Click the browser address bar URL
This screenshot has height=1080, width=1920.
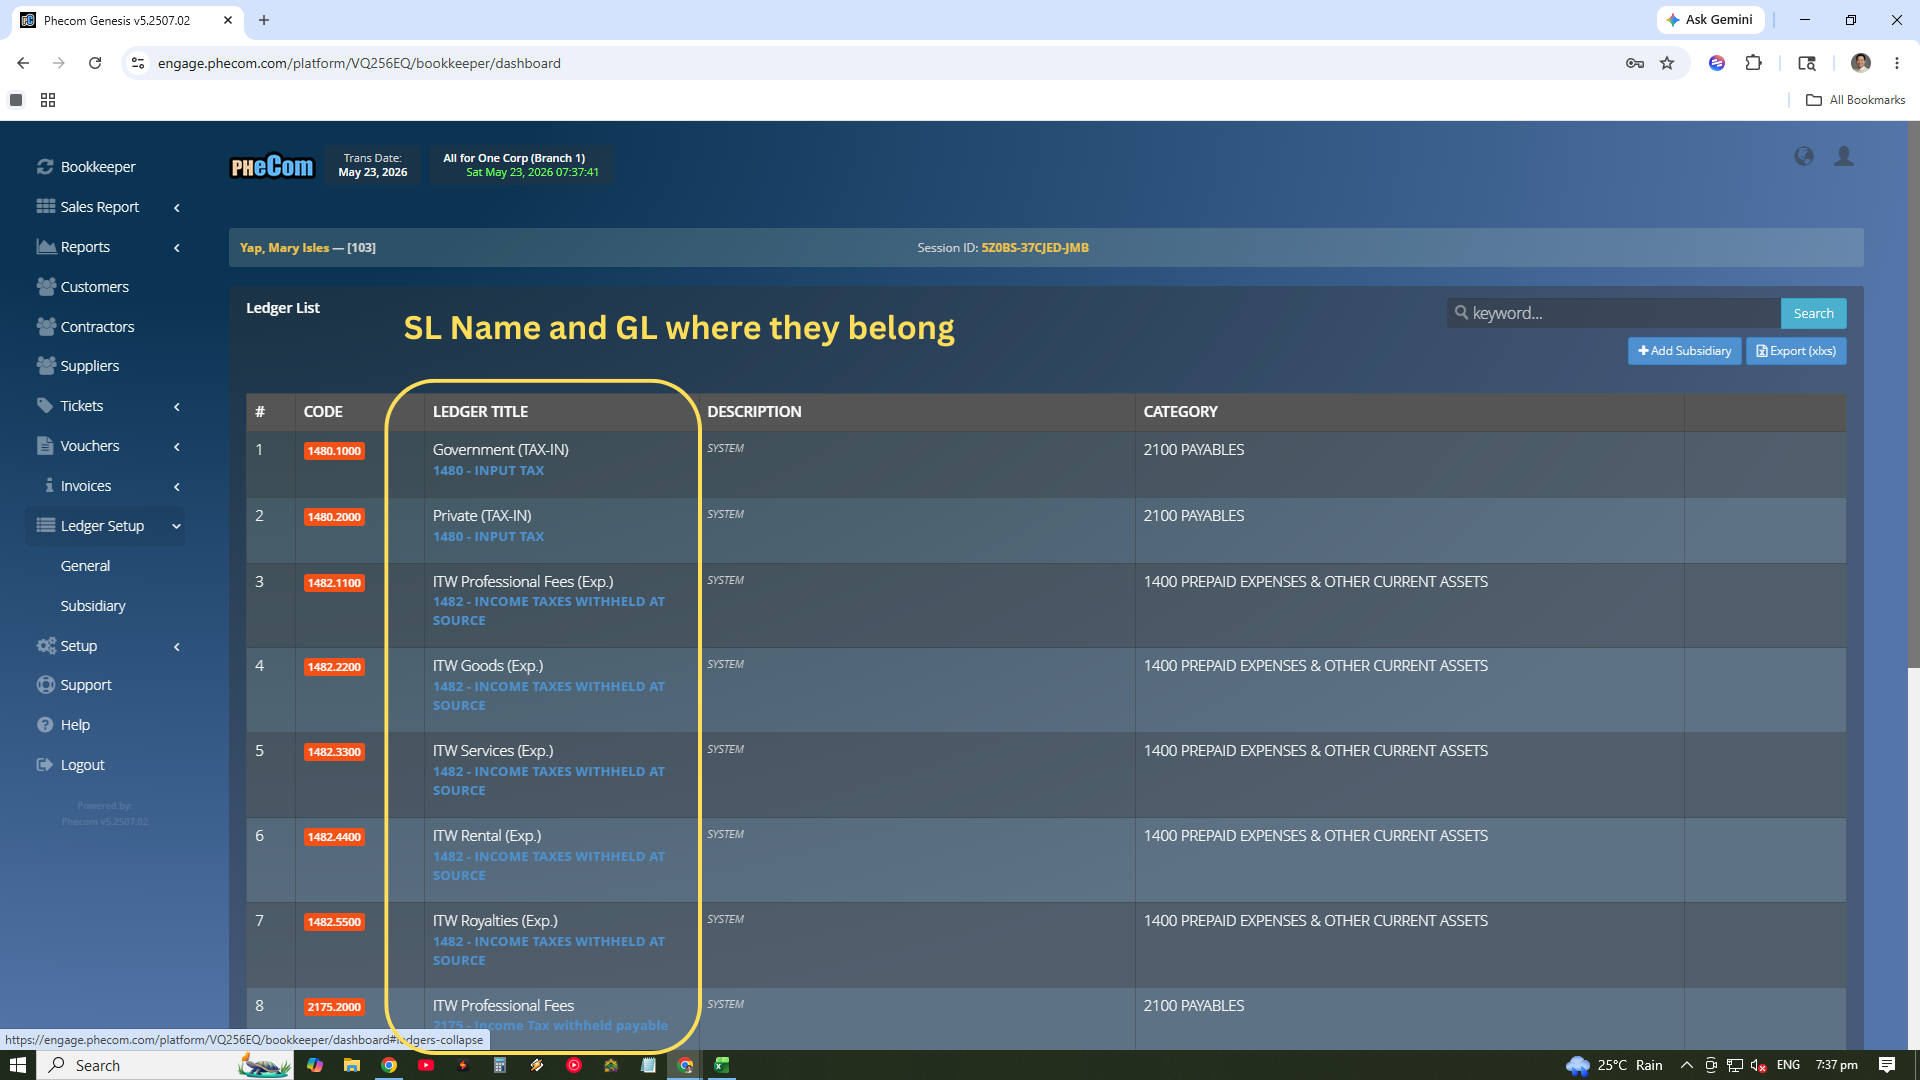click(359, 63)
